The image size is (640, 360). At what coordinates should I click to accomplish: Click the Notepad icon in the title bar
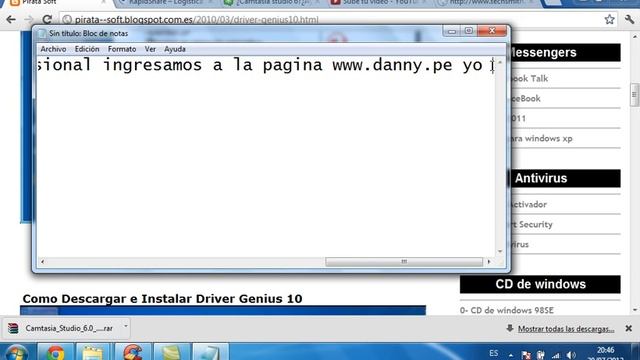coord(42,33)
